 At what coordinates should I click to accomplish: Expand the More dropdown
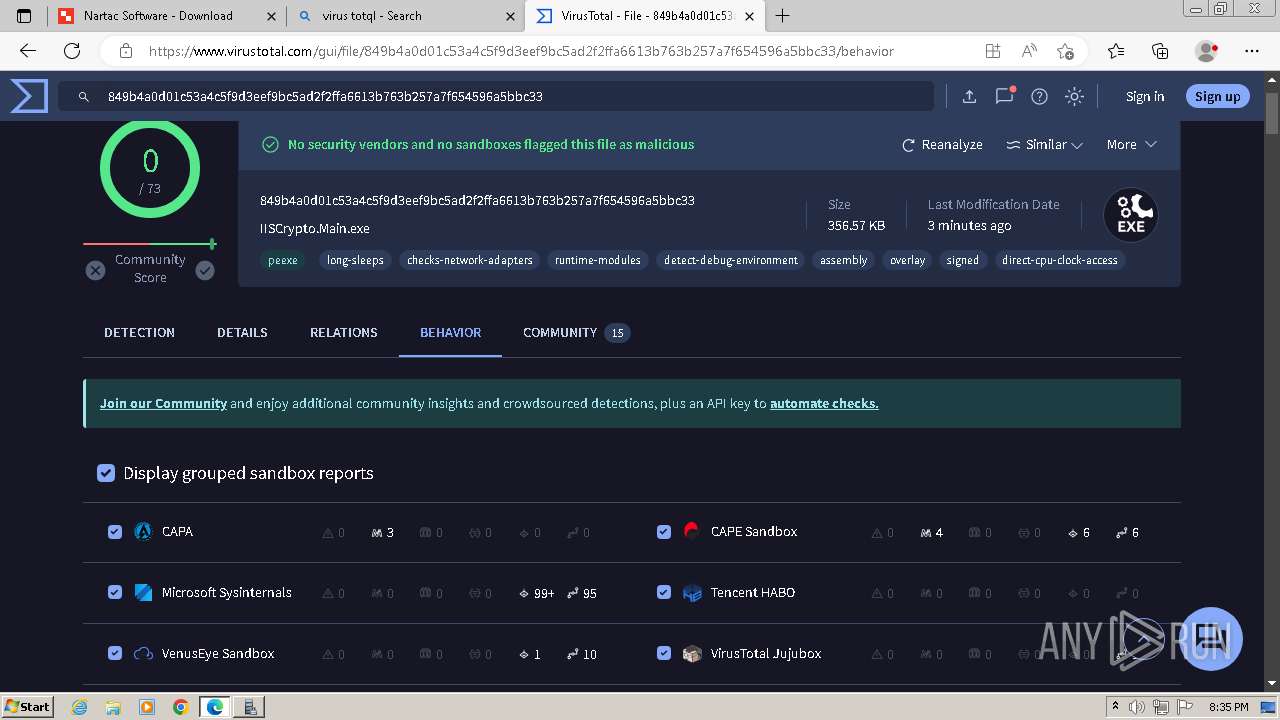click(1131, 145)
